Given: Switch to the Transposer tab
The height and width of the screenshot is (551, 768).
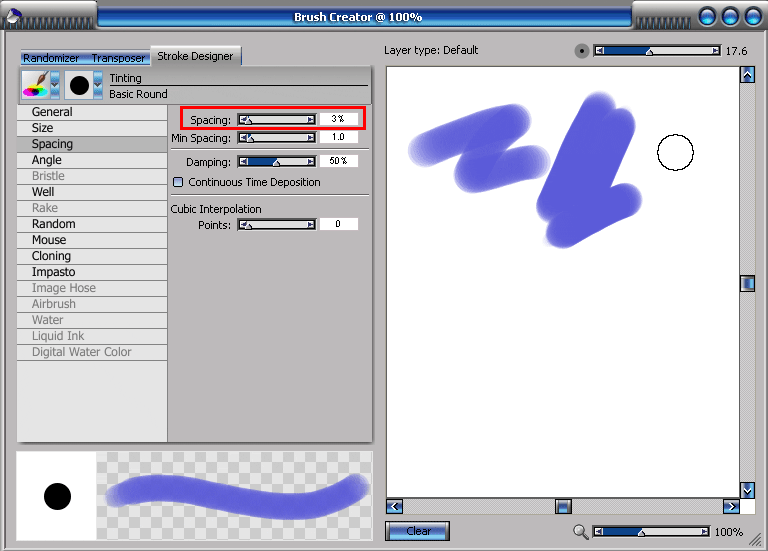Looking at the screenshot, I should click(118, 58).
